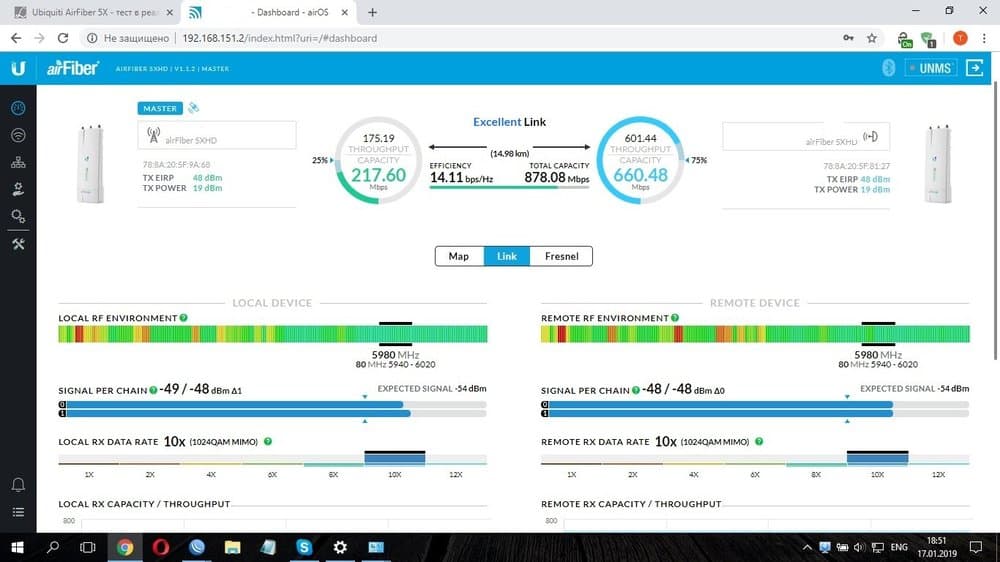
Task: Open the Network settings sidebar icon
Action: 18,162
